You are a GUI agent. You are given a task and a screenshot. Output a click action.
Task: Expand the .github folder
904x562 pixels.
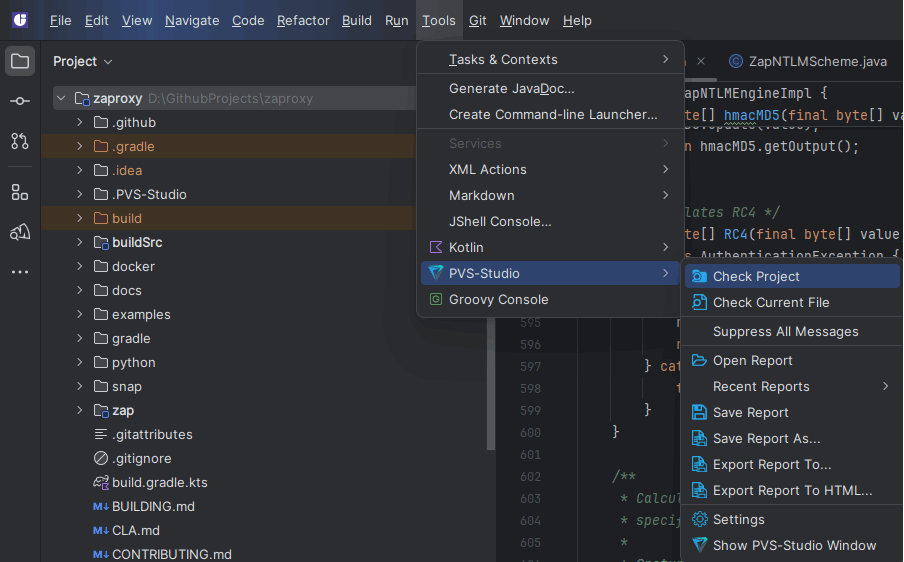tap(79, 122)
